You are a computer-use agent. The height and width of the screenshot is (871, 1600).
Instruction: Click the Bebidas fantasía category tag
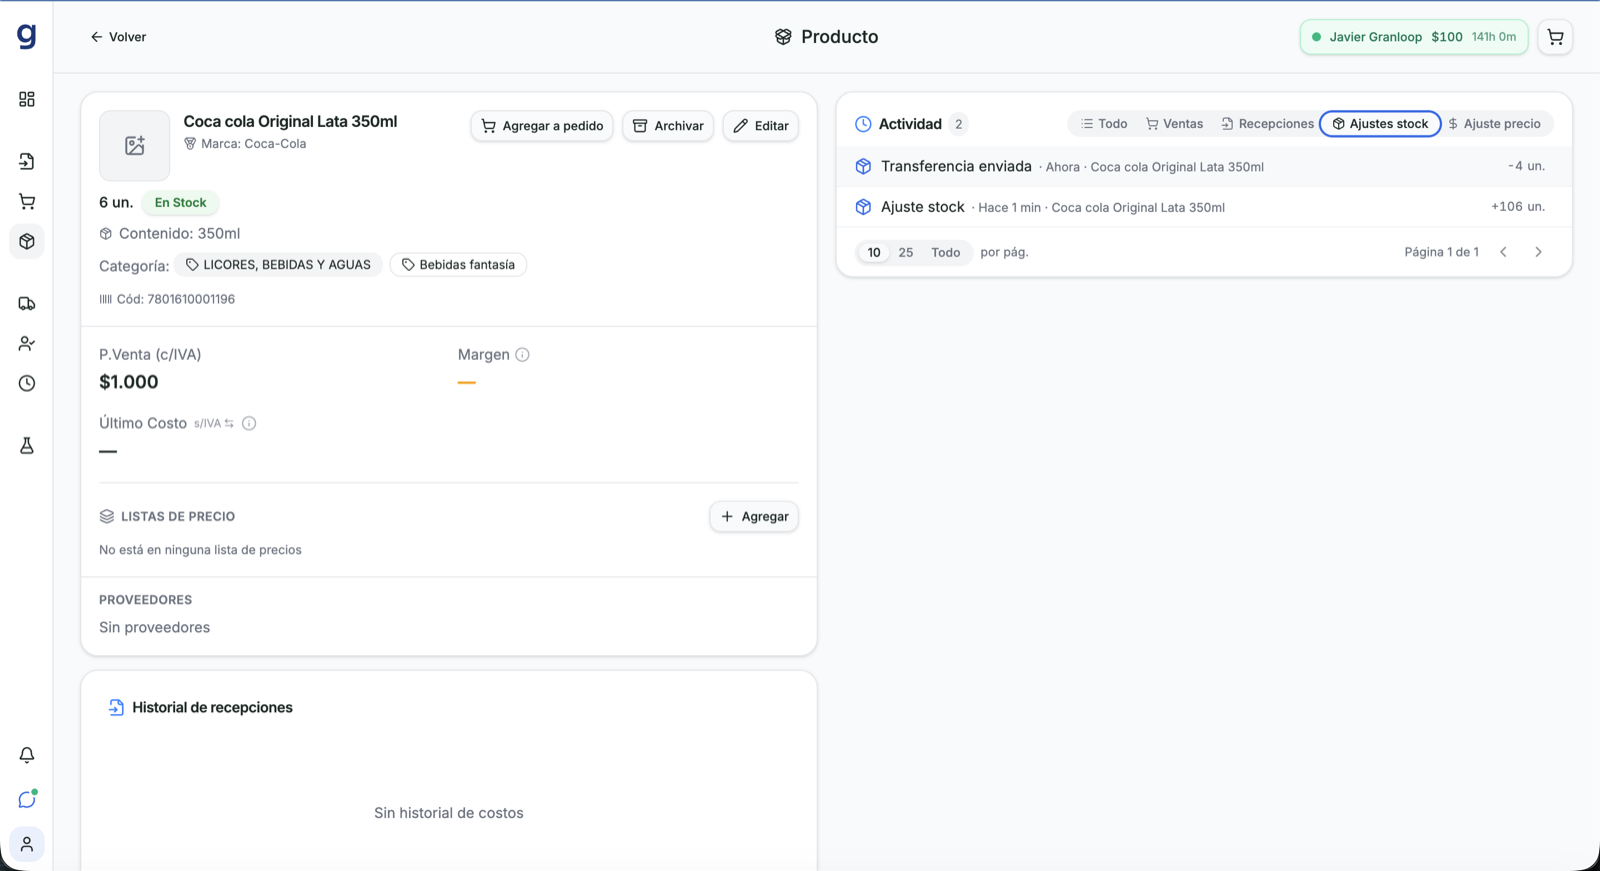[458, 265]
